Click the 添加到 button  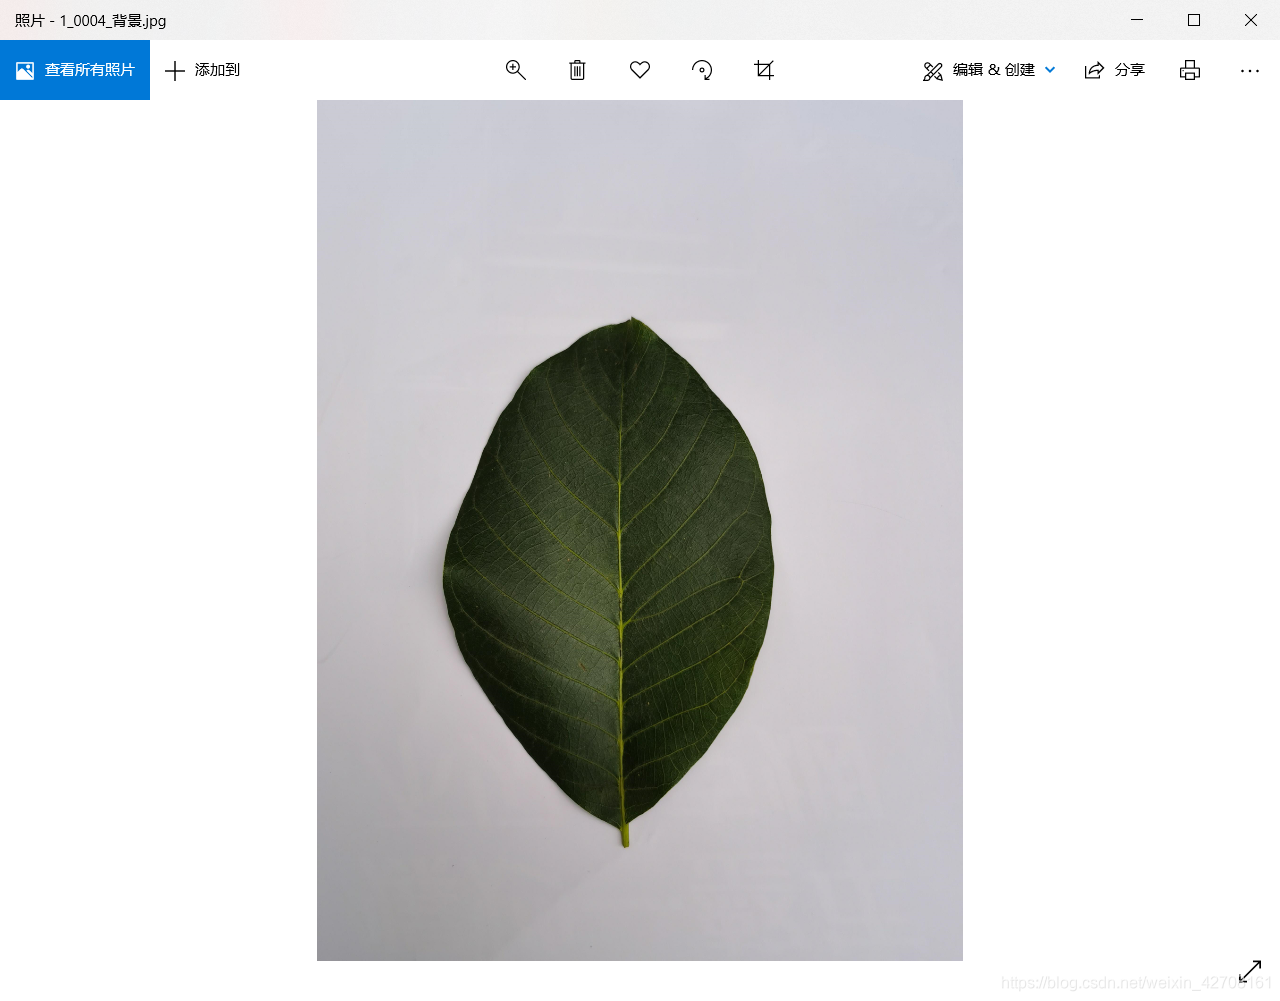tap(202, 70)
